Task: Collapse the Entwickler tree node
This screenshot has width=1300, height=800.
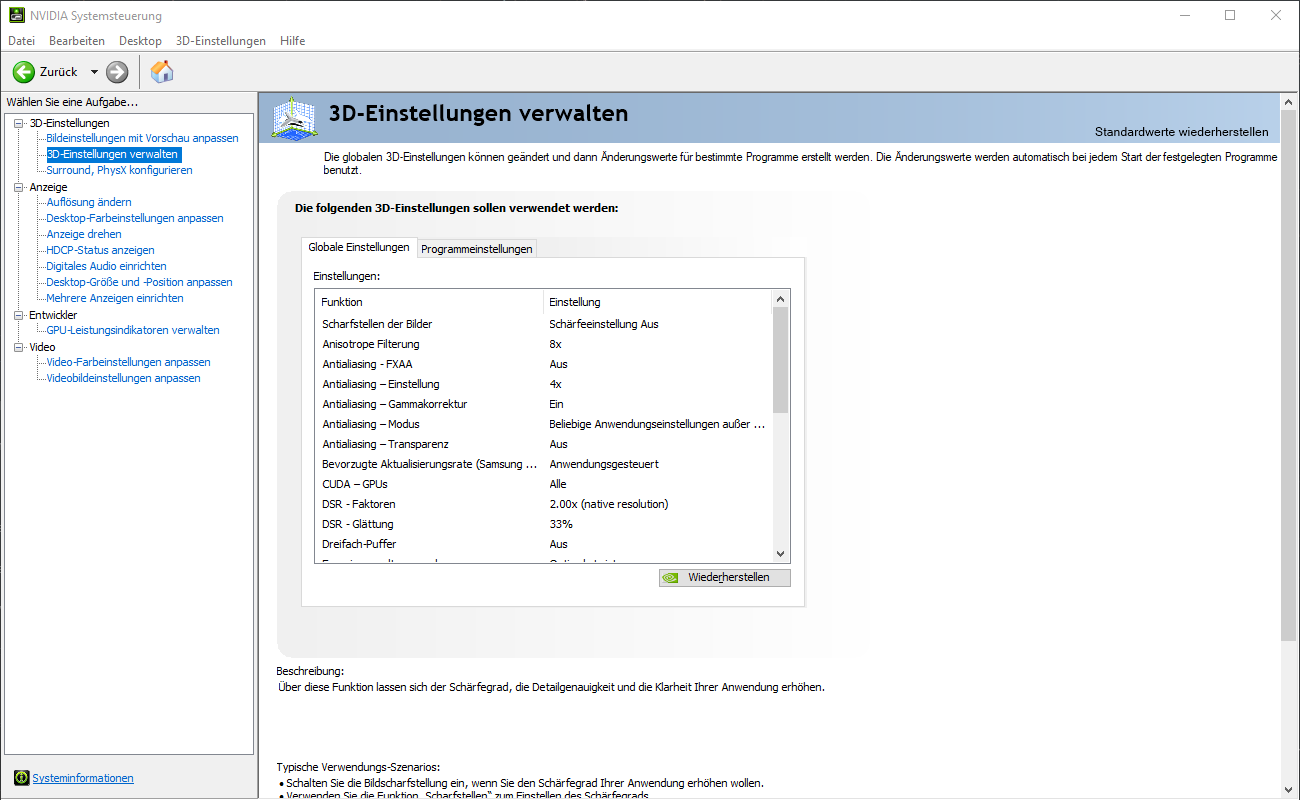Action: [19, 315]
